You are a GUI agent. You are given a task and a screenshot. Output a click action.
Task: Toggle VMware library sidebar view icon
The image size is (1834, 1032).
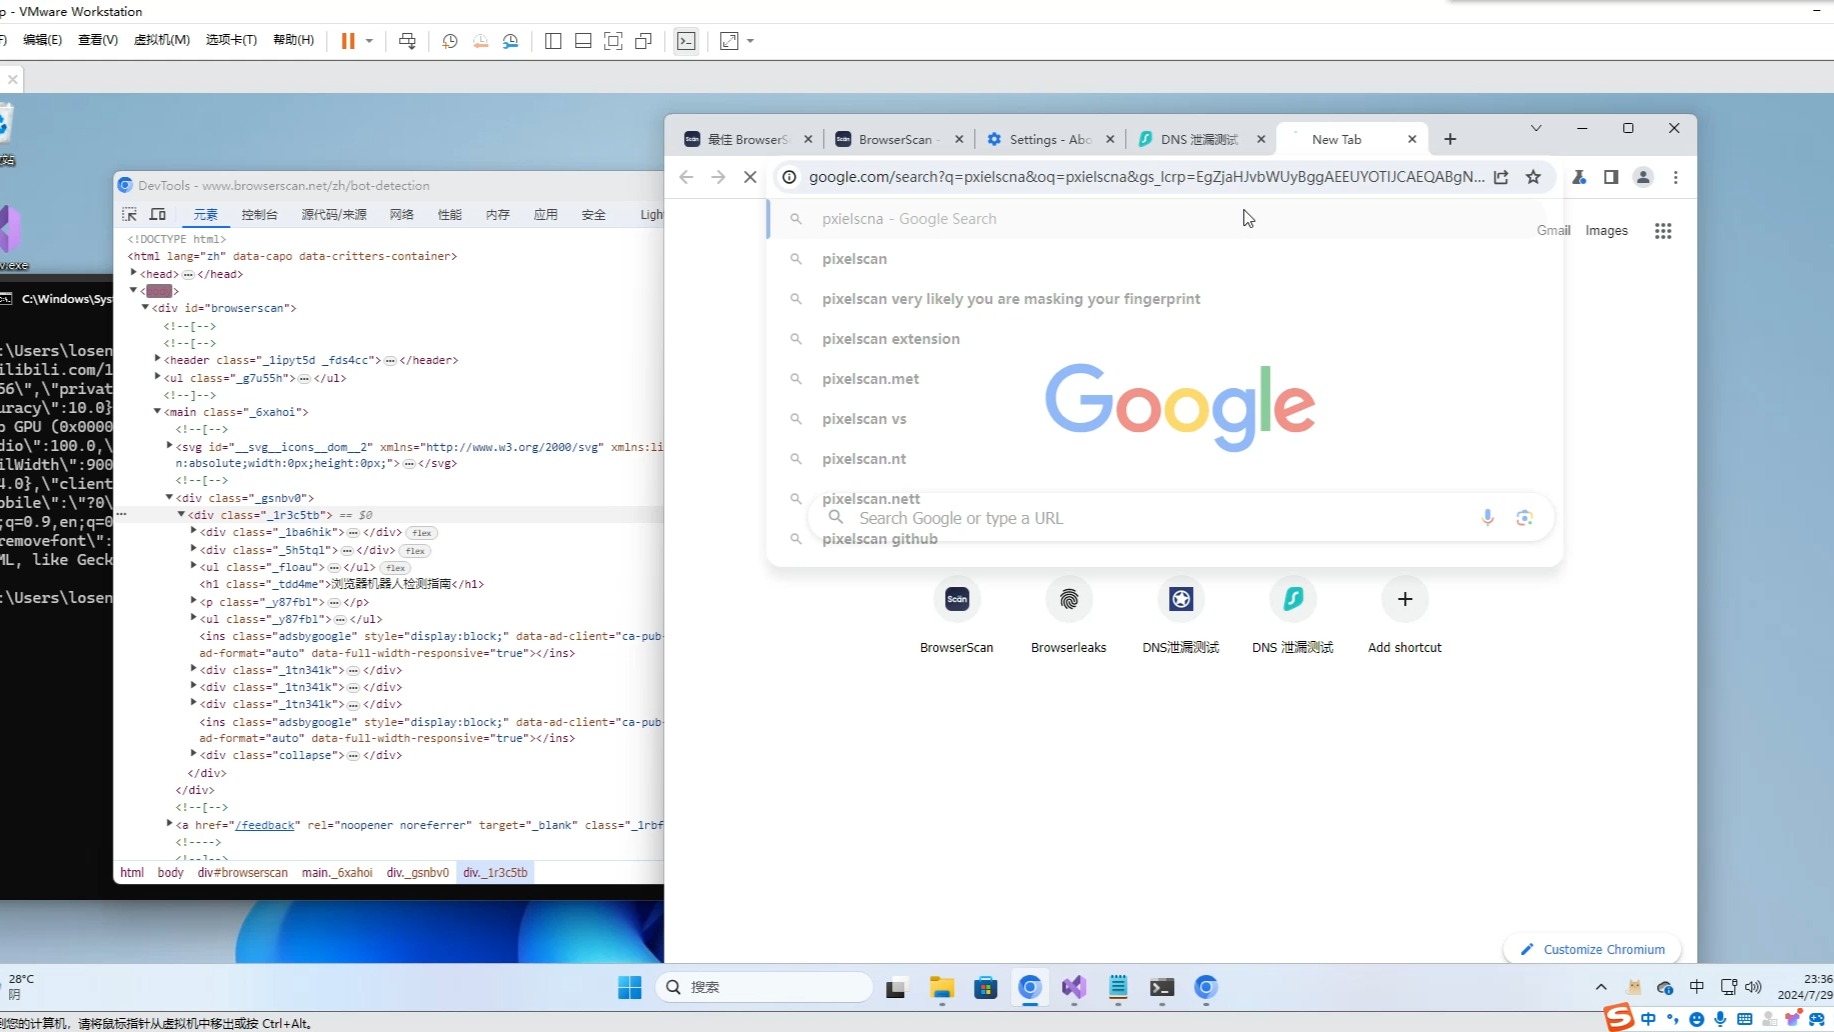553,41
